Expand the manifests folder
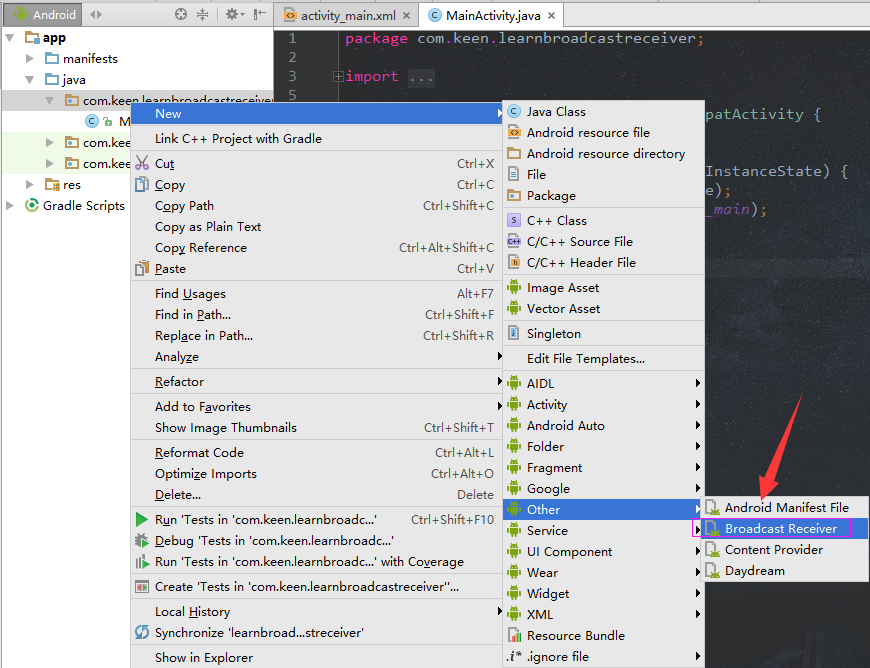This screenshot has width=870, height=668. 30,58
